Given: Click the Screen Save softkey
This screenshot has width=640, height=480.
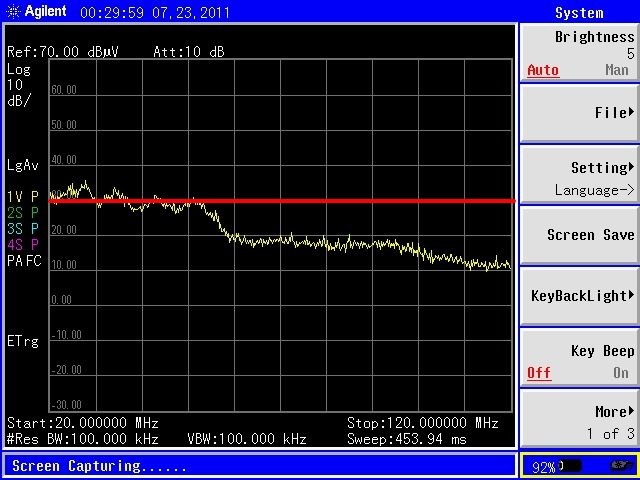Looking at the screenshot, I should 580,235.
